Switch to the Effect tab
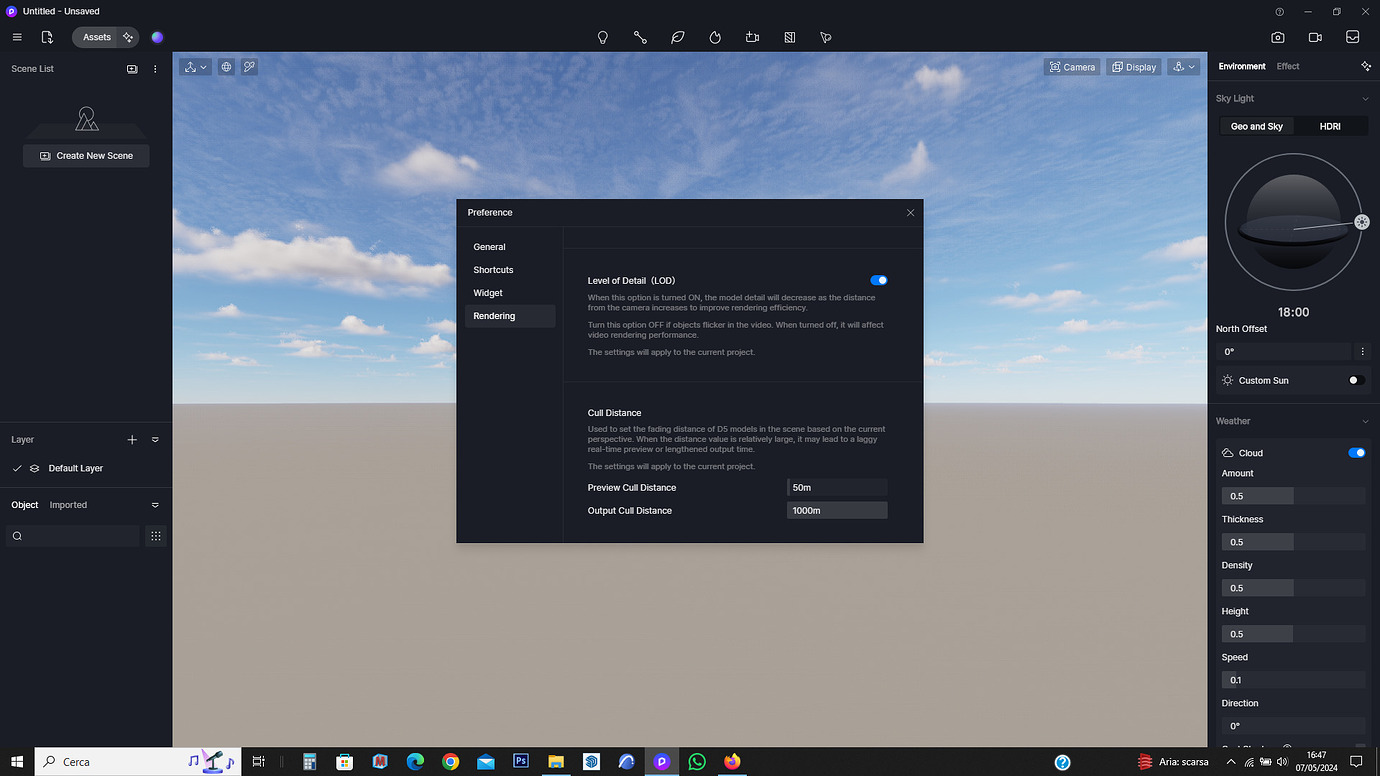Viewport: 1380px width, 776px height. pyautogui.click(x=1288, y=66)
